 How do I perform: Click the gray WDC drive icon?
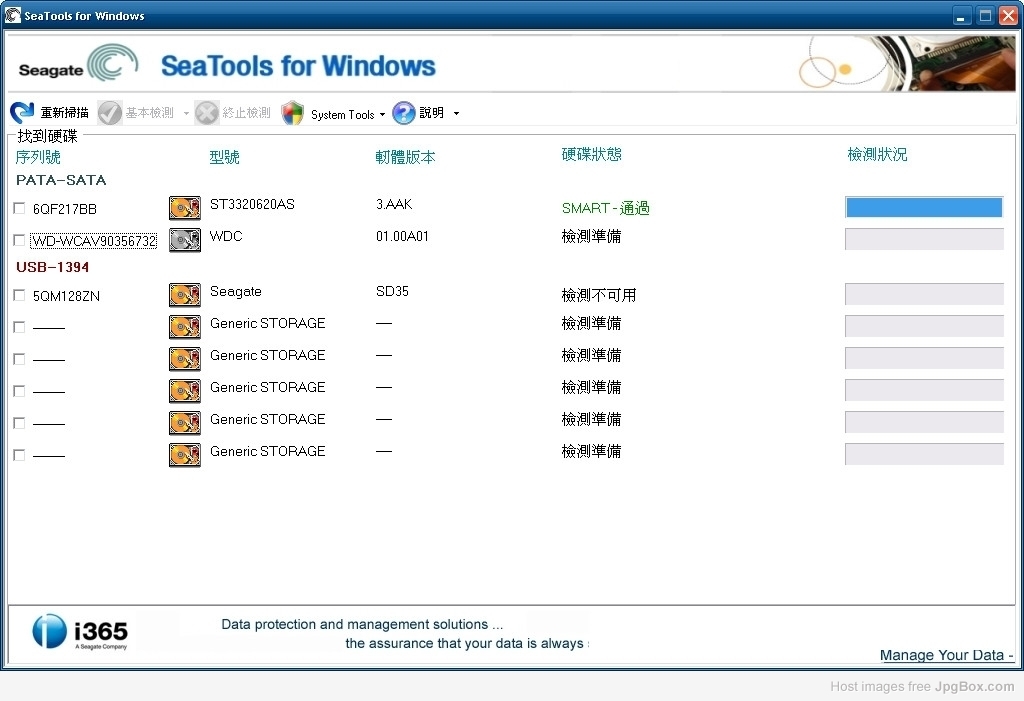click(x=185, y=240)
